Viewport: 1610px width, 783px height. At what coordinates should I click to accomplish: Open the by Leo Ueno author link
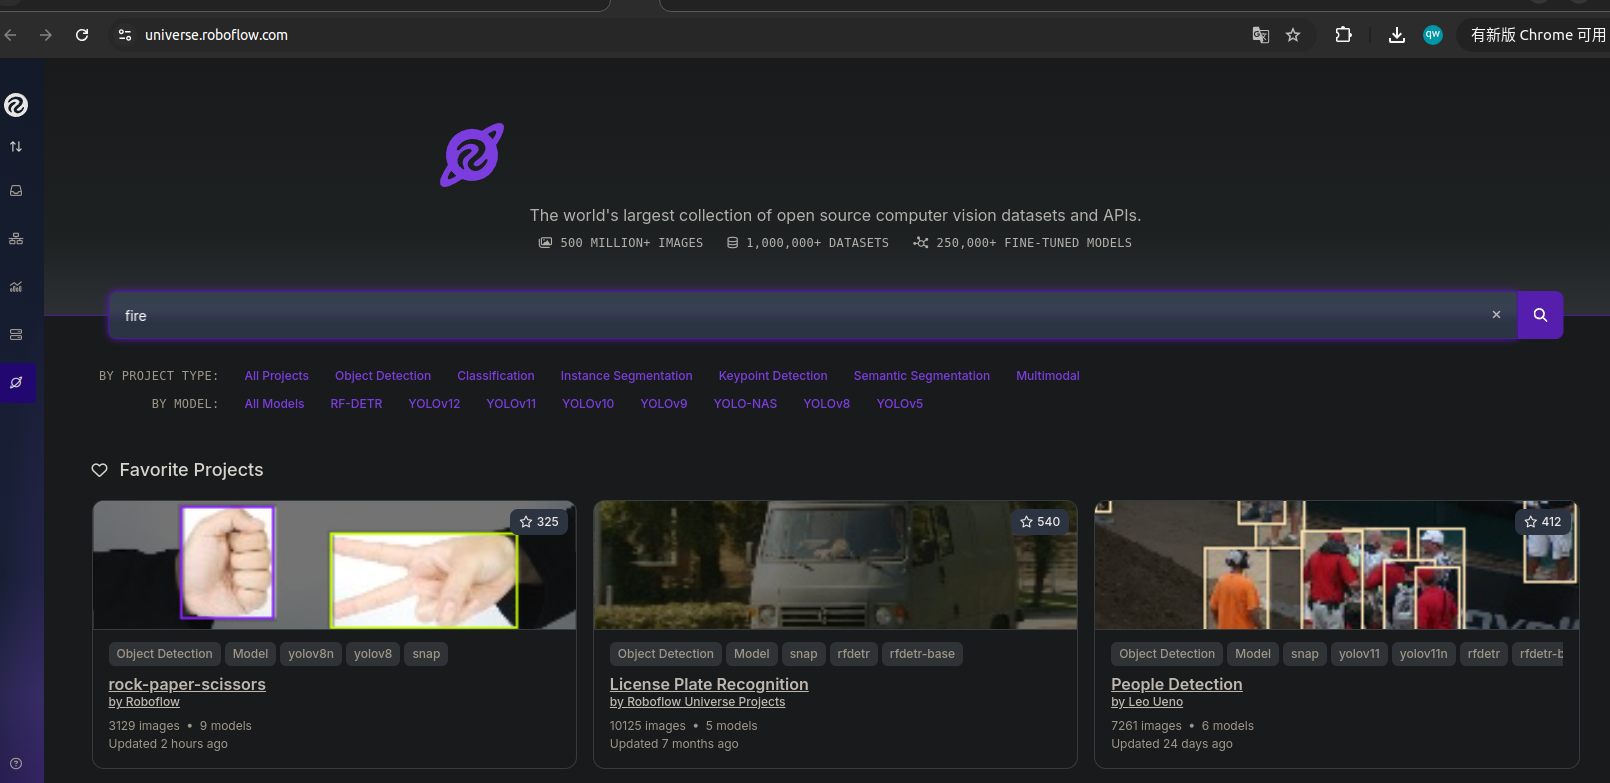[1147, 702]
